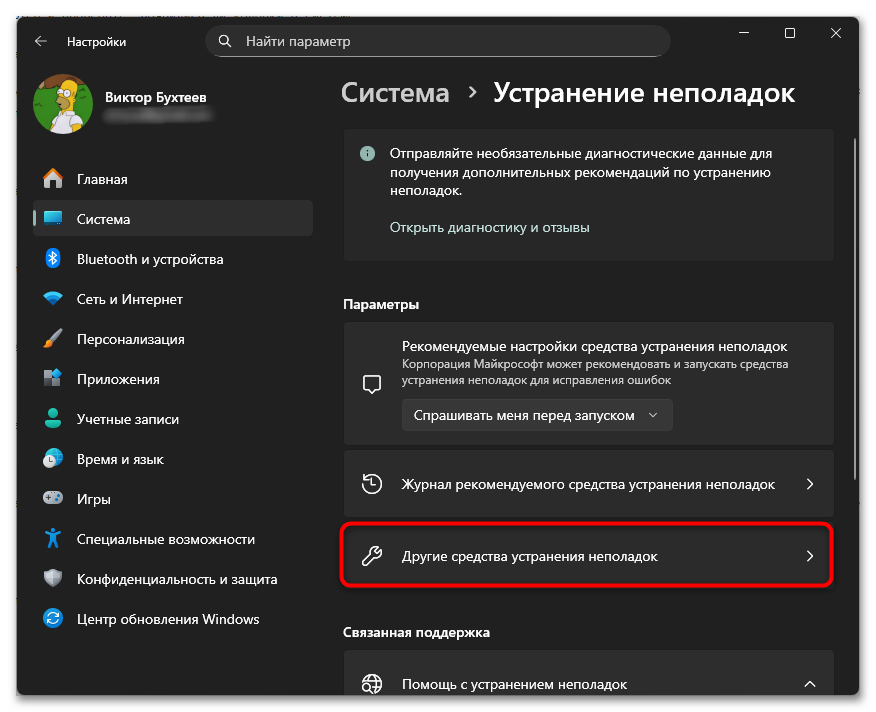Open Другие средства устранения неполадок
The width and height of the screenshot is (876, 712).
pos(586,556)
